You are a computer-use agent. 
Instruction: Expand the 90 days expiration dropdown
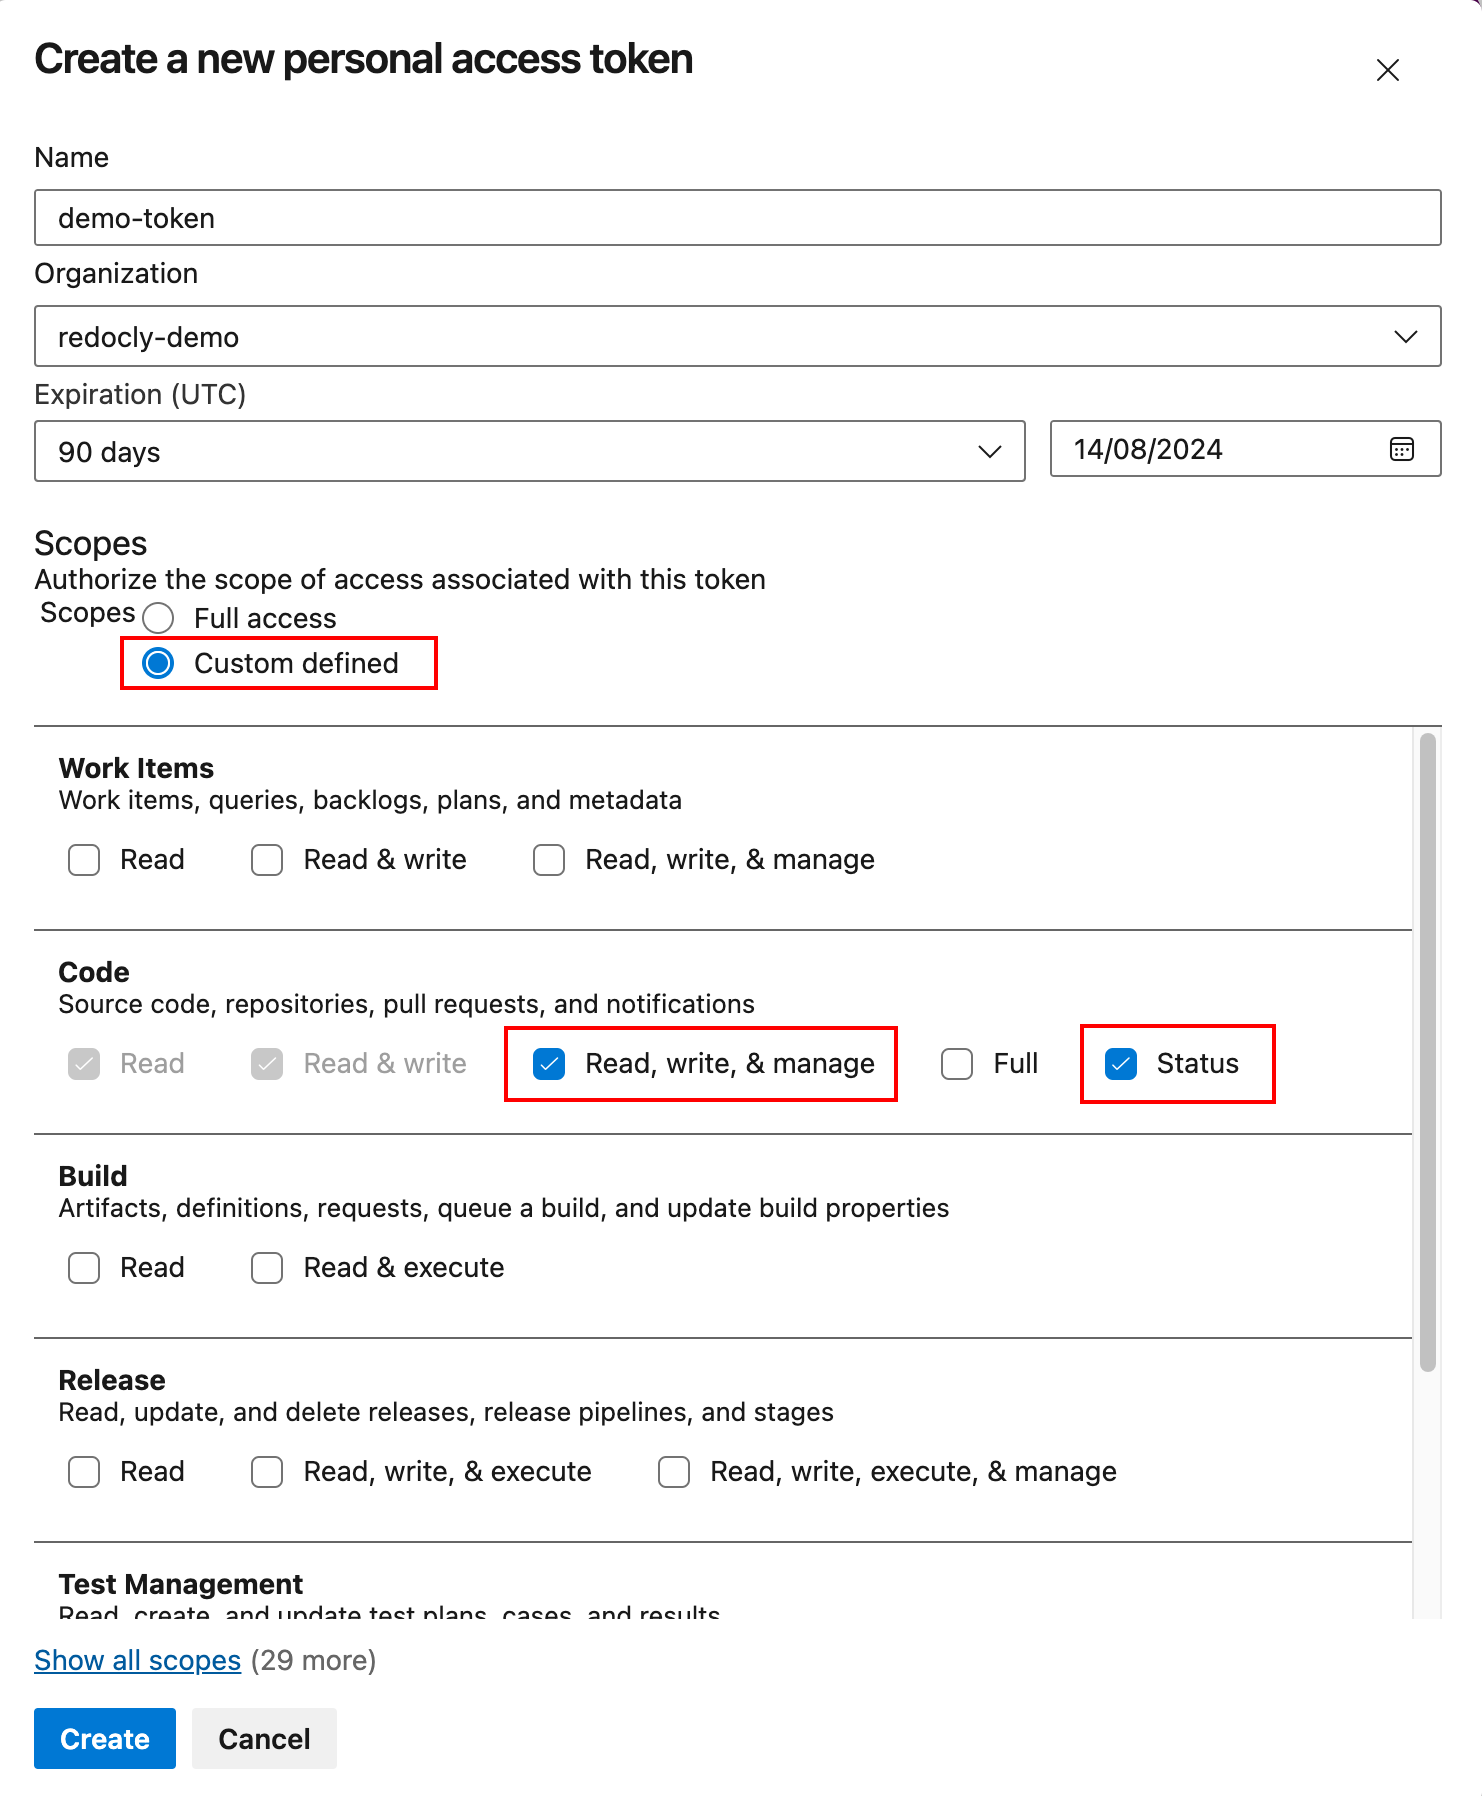(530, 451)
